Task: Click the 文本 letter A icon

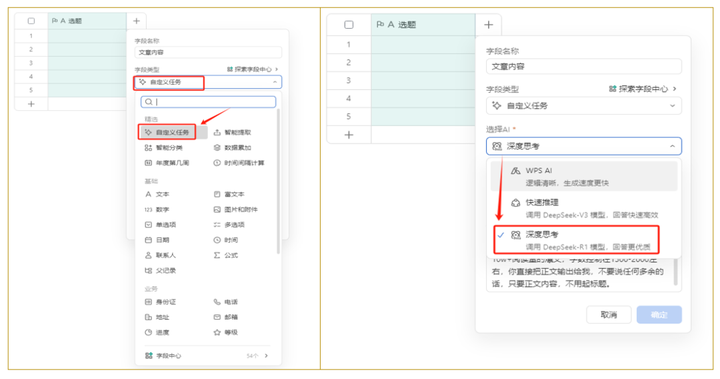Action: point(148,194)
